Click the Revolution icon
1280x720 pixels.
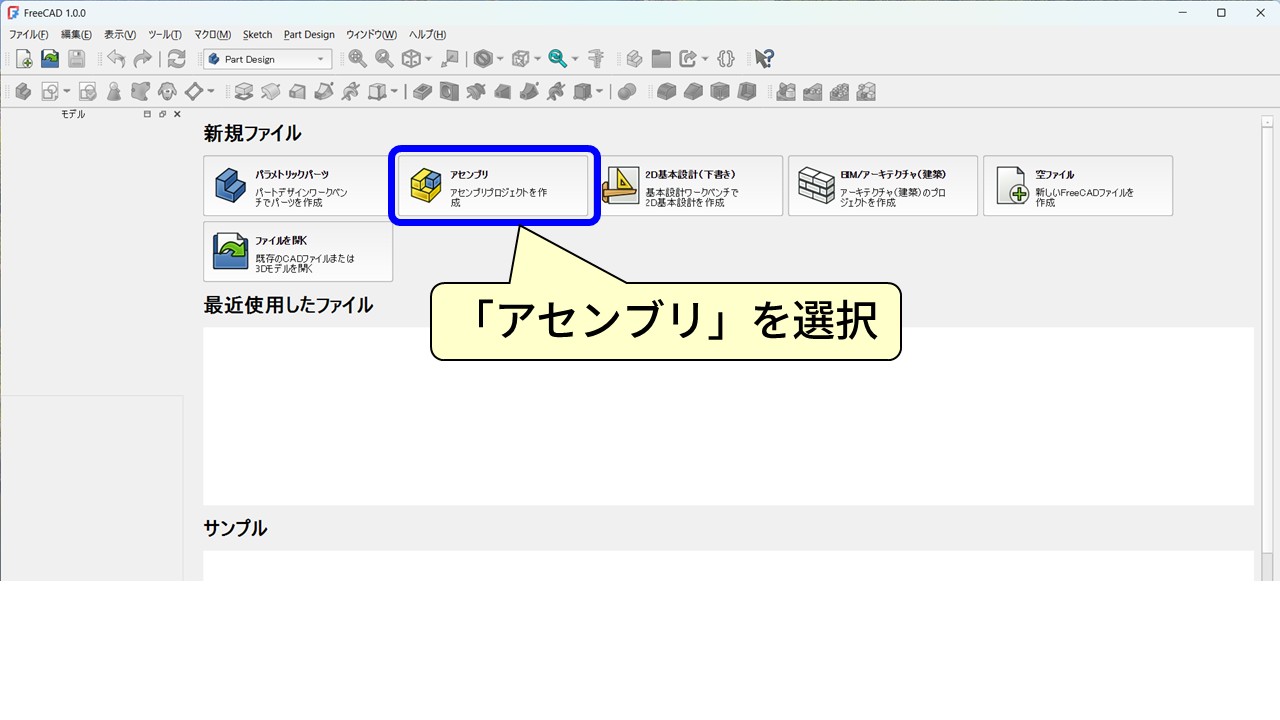(x=270, y=91)
